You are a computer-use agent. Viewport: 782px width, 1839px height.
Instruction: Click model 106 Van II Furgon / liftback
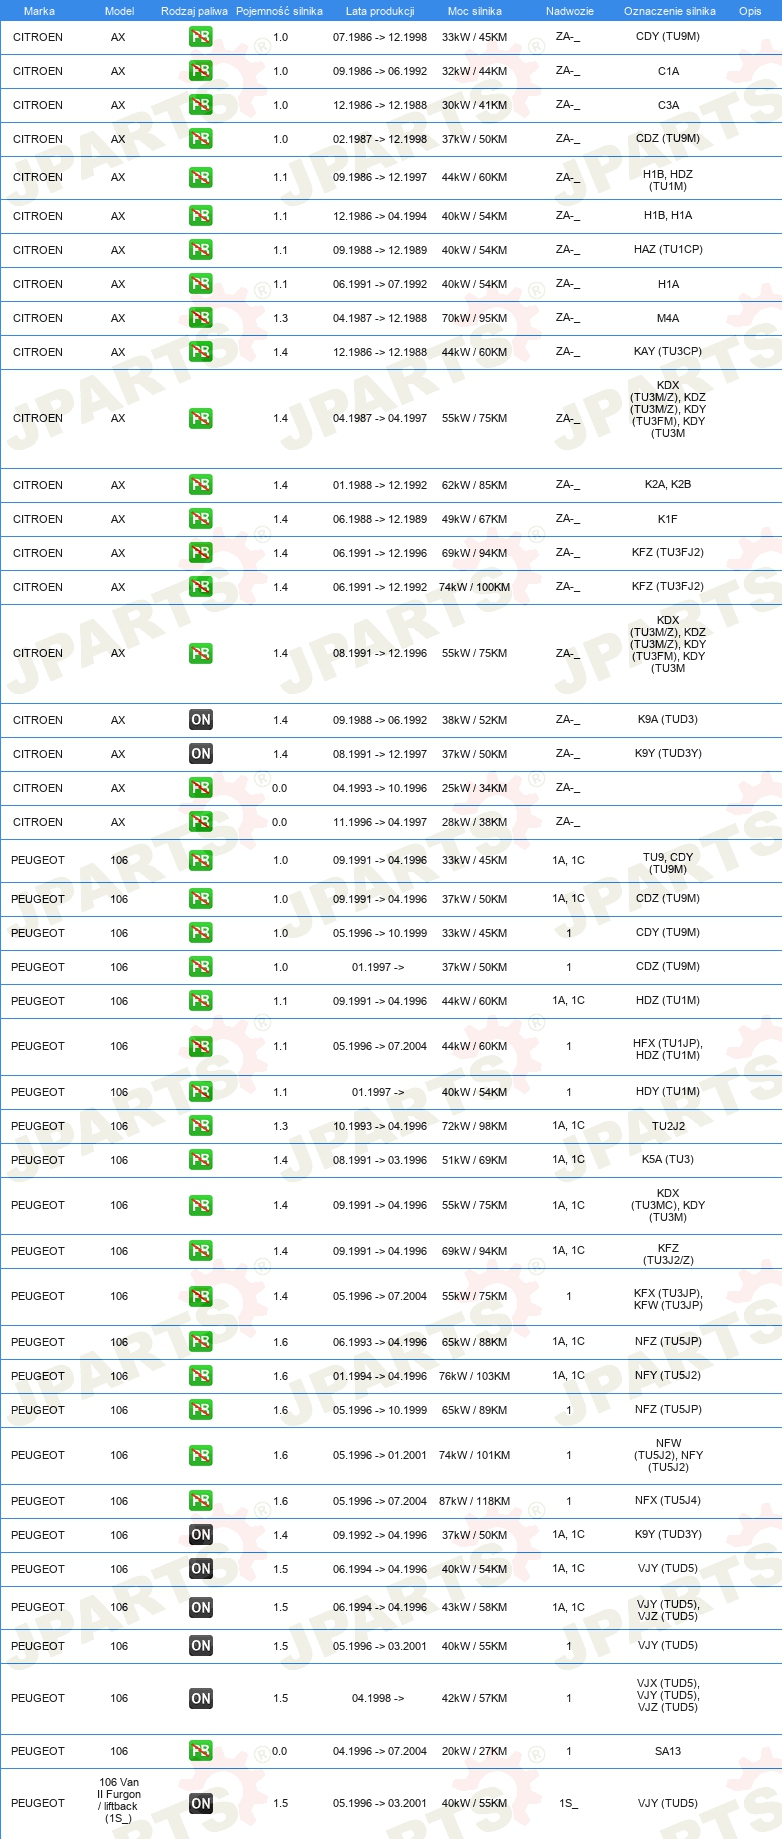[x=119, y=1800]
